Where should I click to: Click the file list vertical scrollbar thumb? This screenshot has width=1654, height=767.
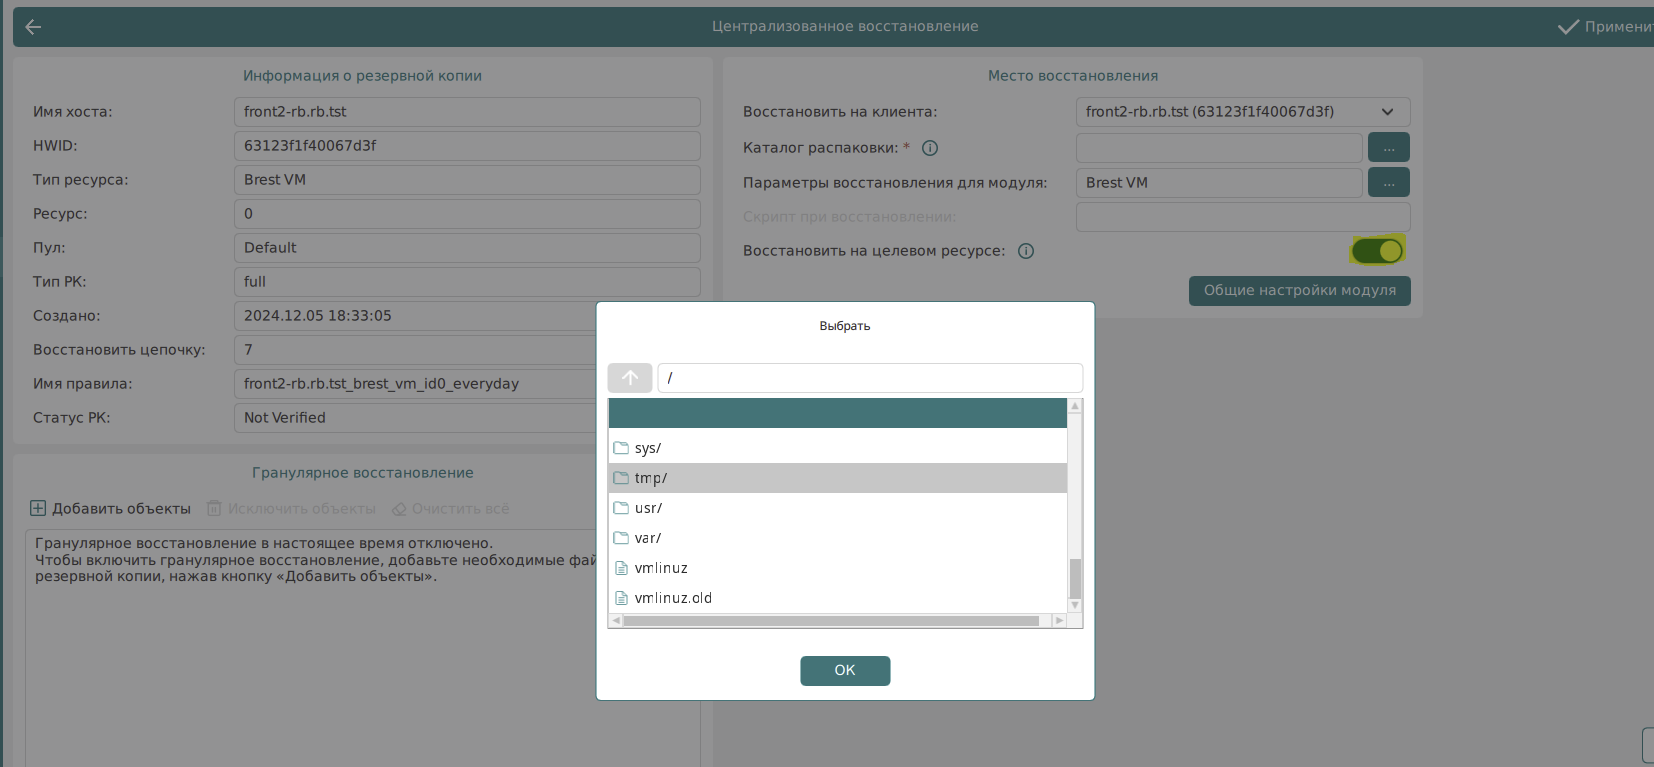click(x=1075, y=578)
